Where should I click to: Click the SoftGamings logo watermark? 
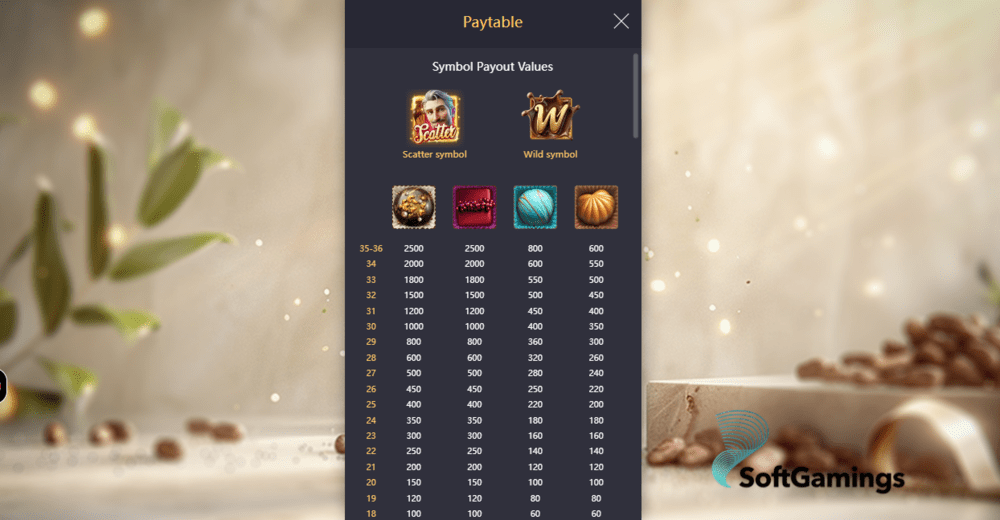point(808,452)
